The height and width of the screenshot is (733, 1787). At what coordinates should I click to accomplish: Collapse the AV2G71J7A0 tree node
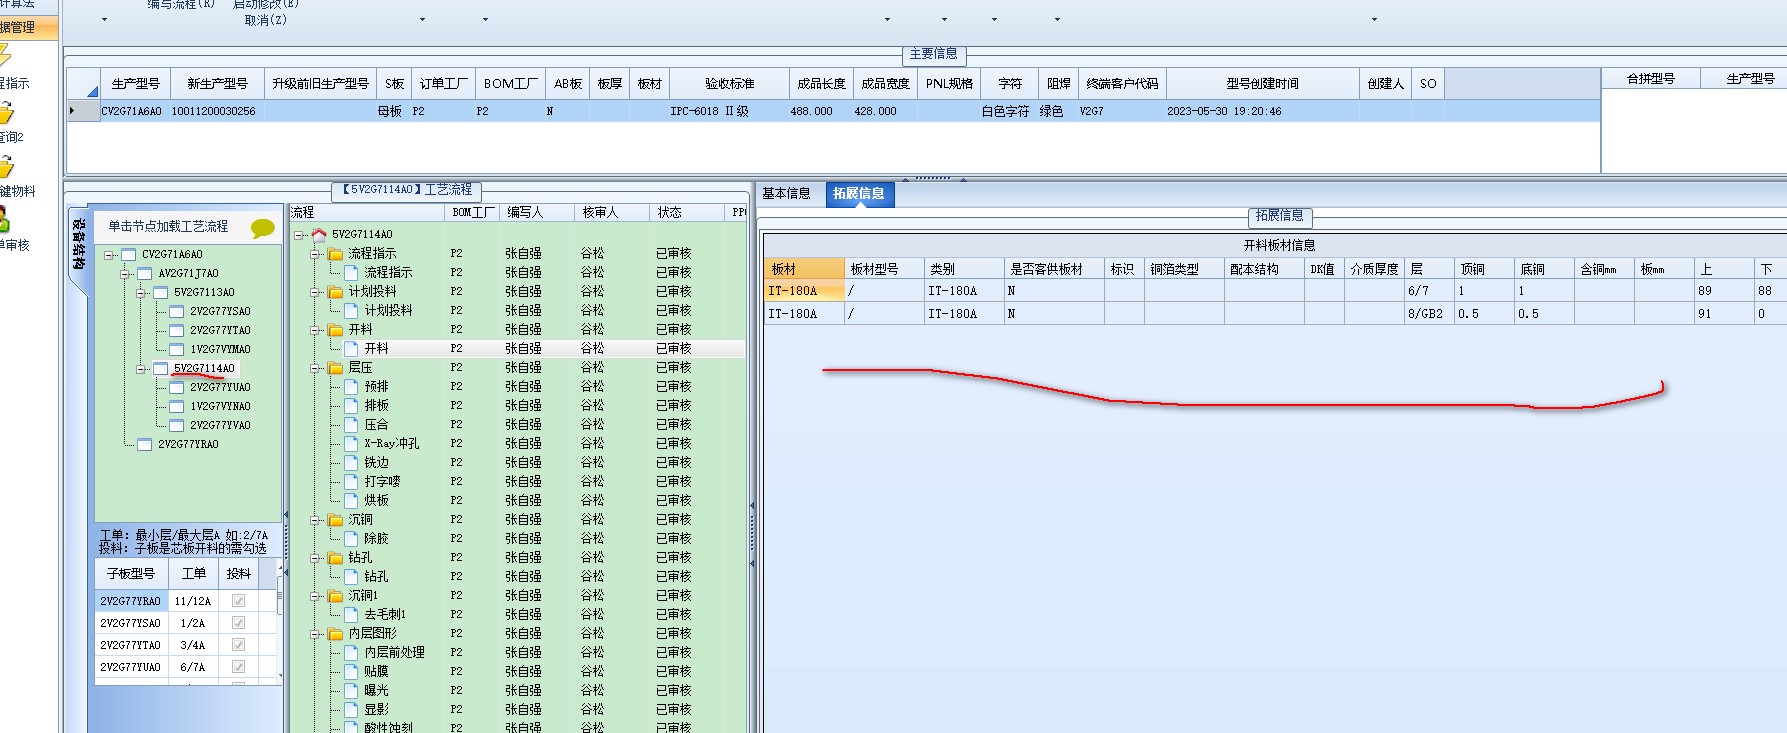[125, 274]
